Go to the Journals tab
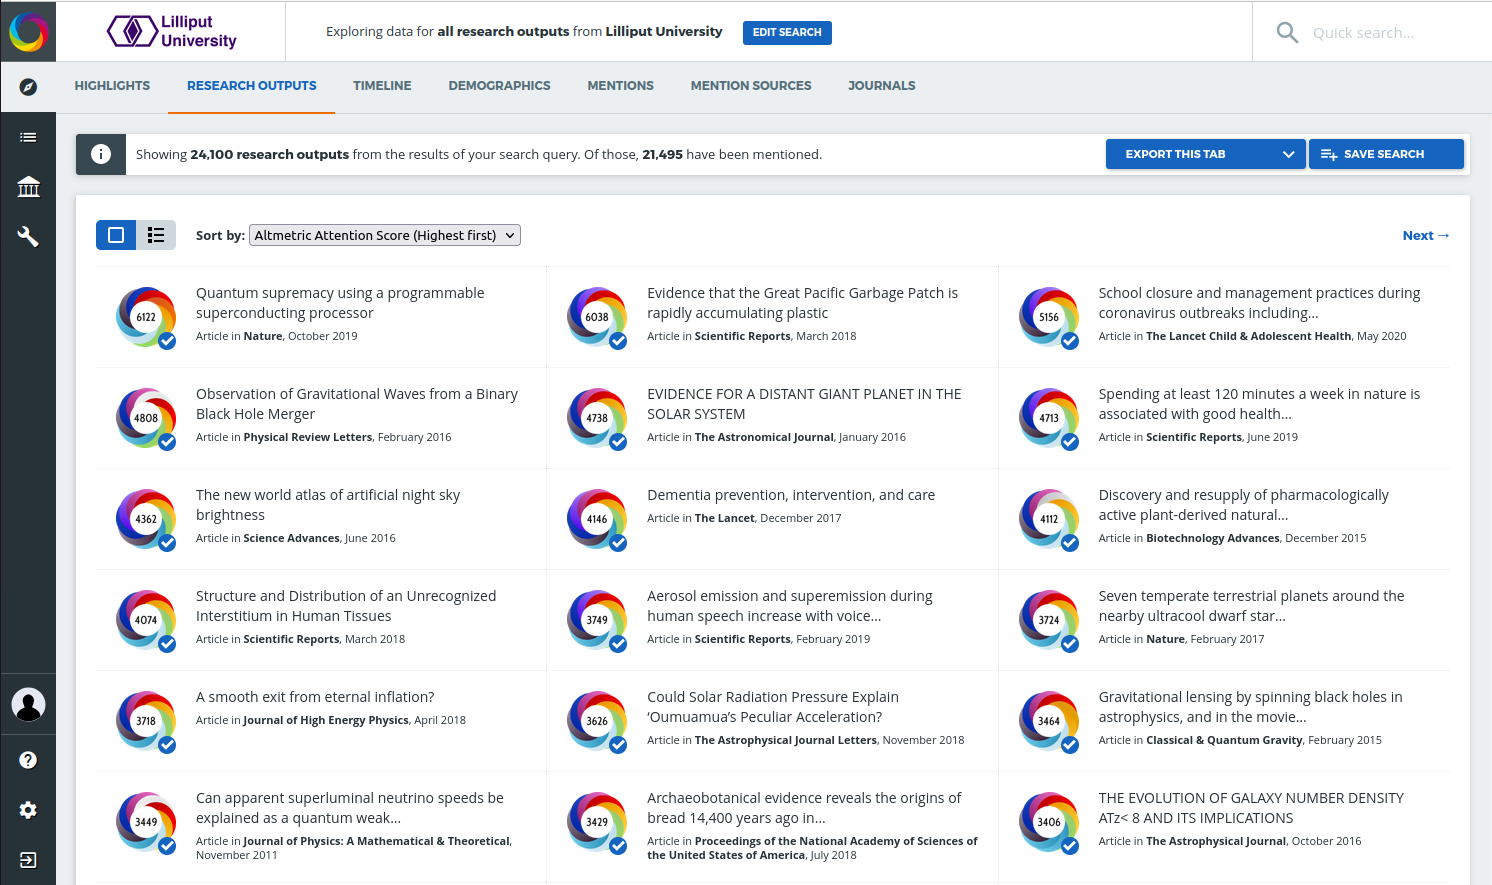1492x885 pixels. (x=881, y=86)
